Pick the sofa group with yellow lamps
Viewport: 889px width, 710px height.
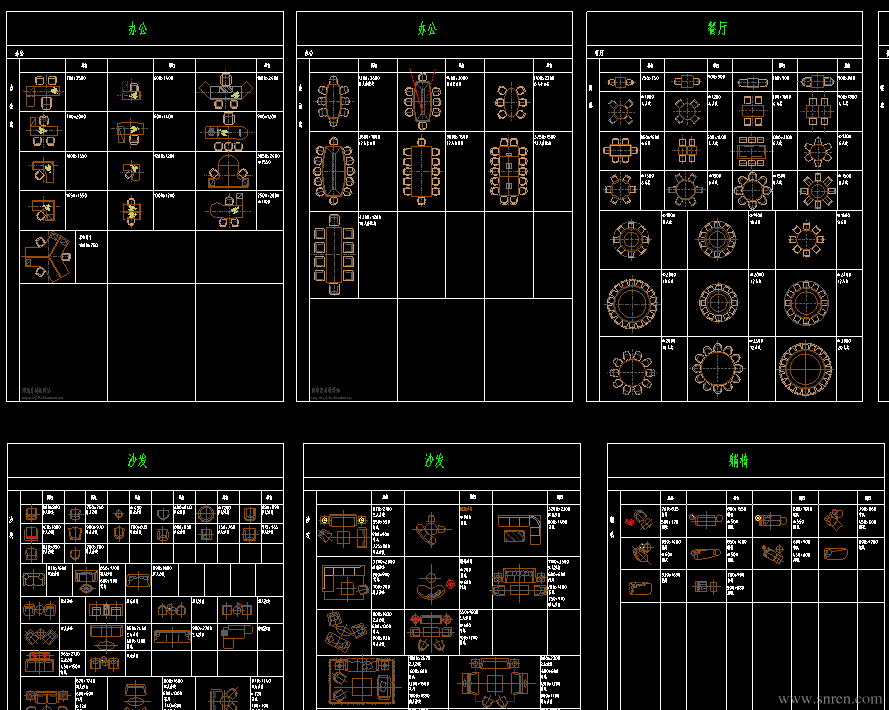click(x=342, y=530)
